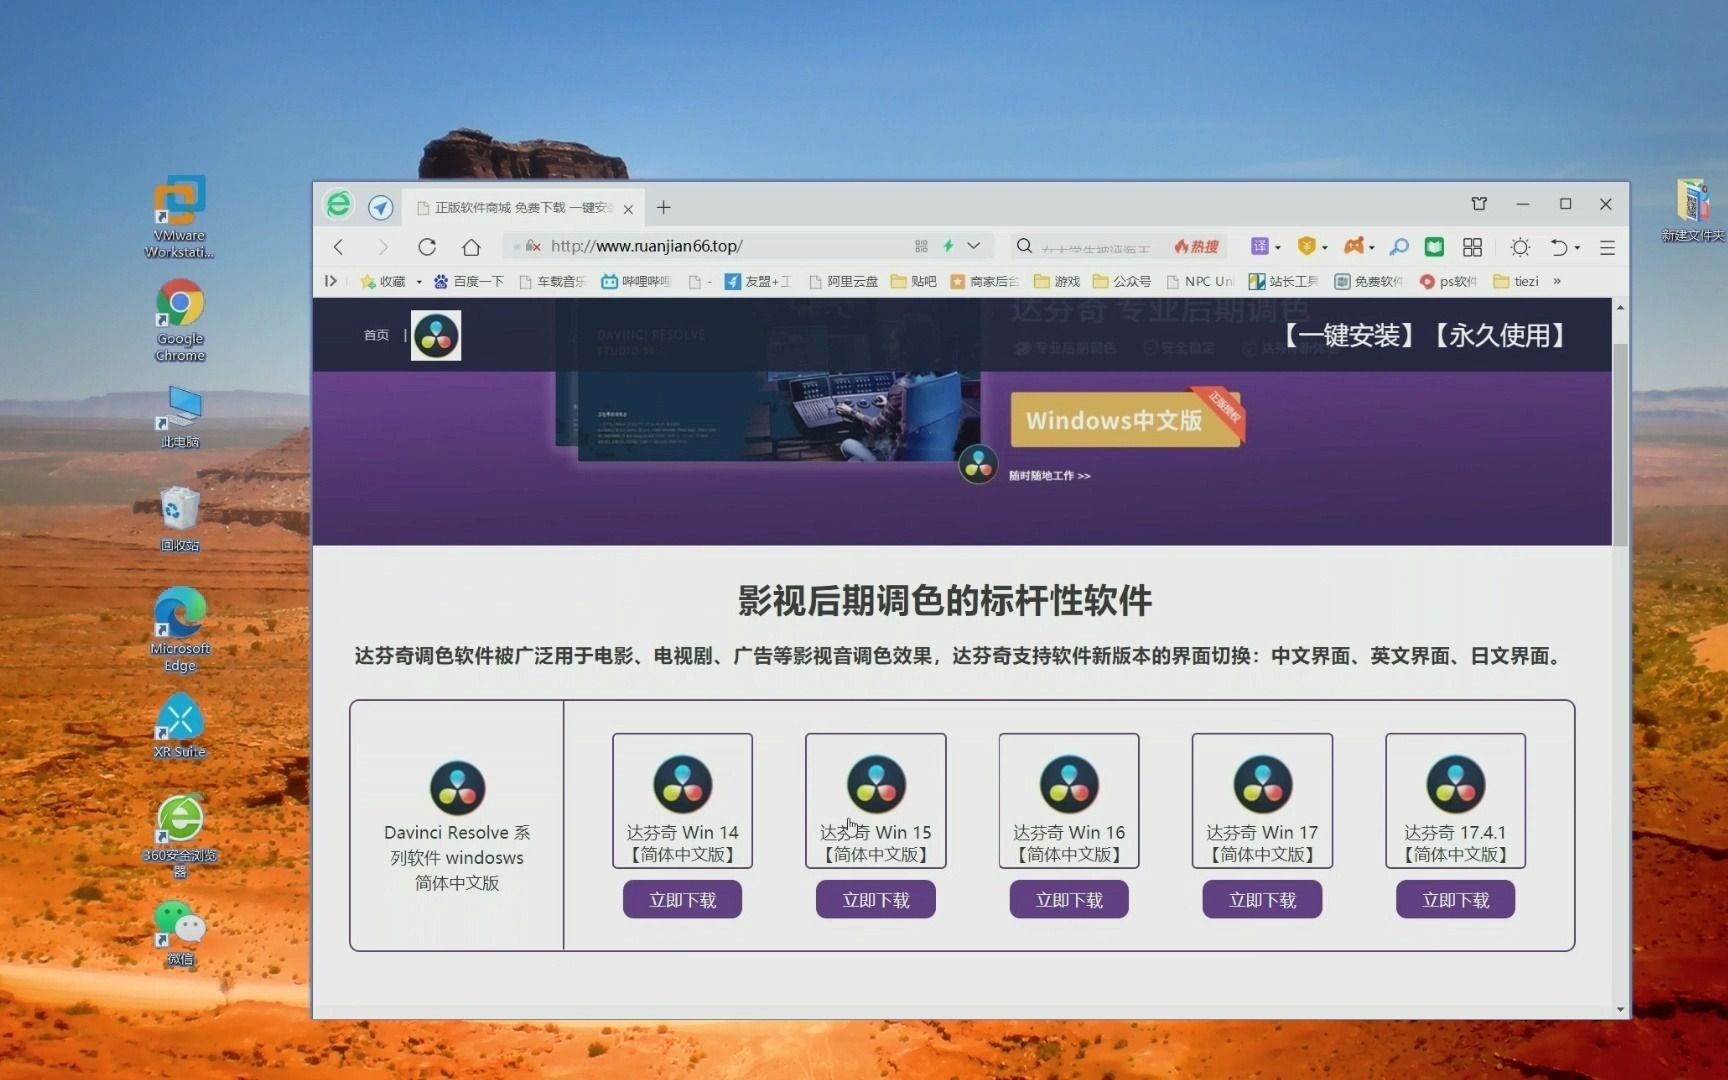
Task: Open Google Chrome desktop icon
Action: point(180,320)
